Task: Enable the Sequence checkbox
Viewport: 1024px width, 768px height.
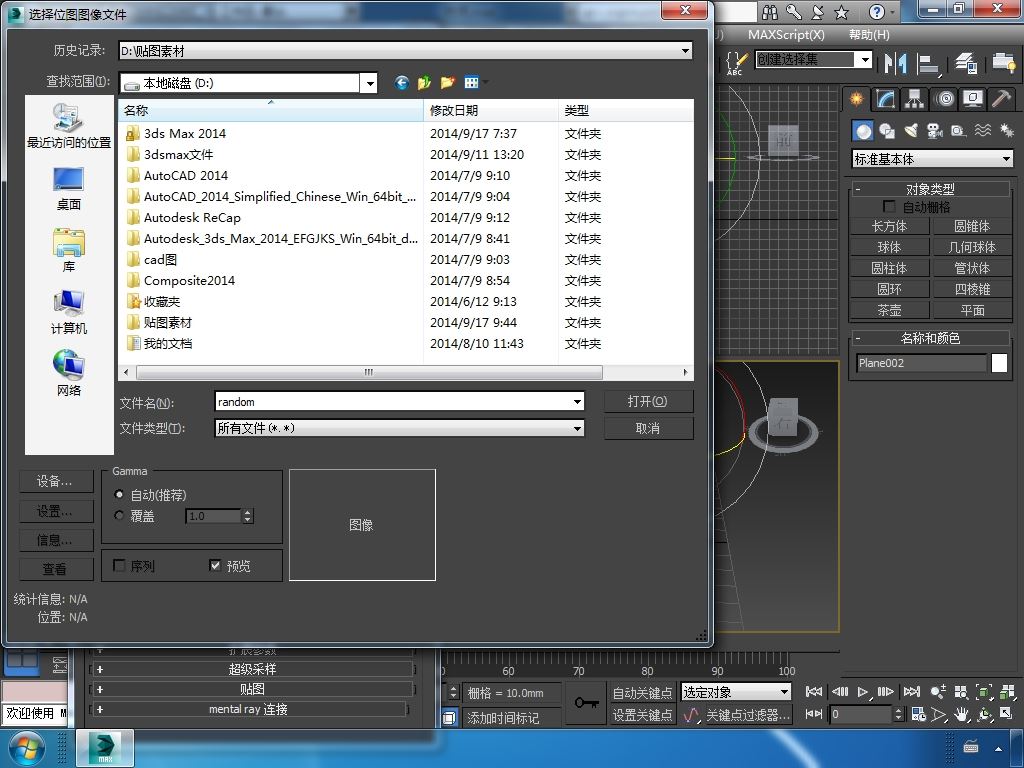Action: [119, 566]
